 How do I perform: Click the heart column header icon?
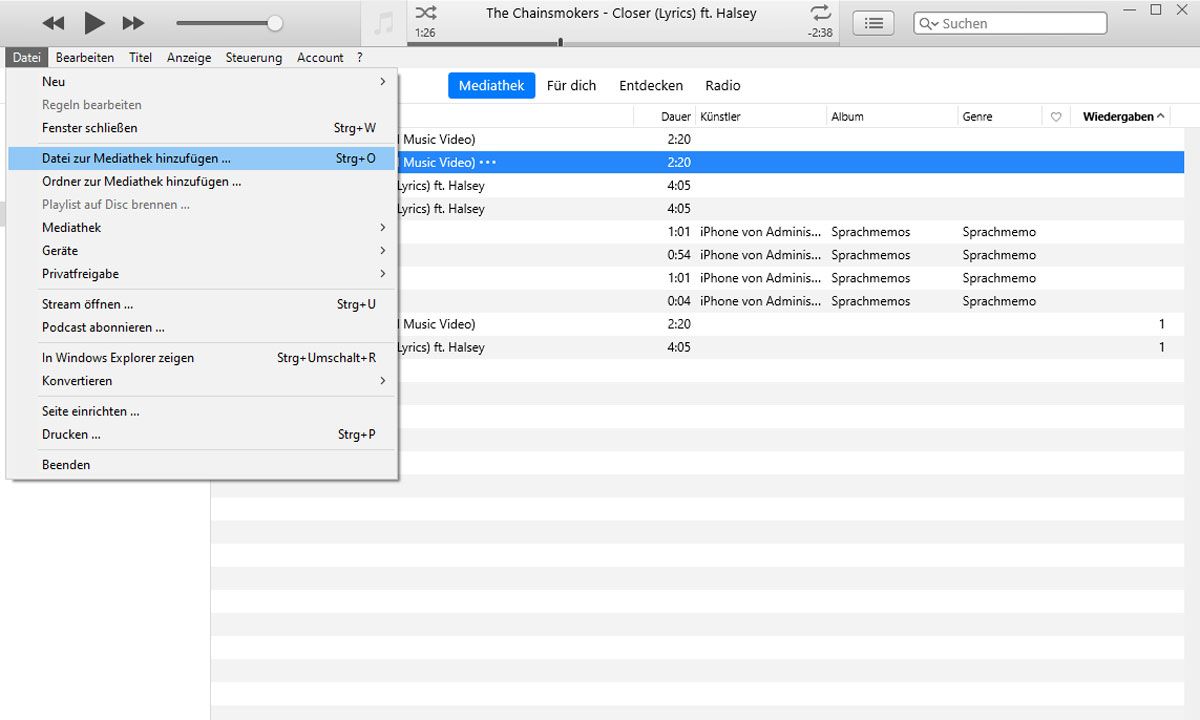tap(1055, 117)
